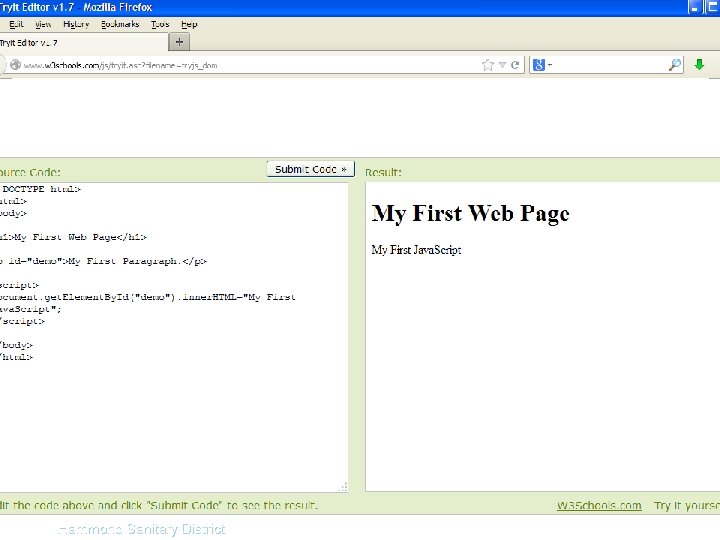The width and height of the screenshot is (720, 540).
Task: Open the Help menu
Action: tap(189, 24)
